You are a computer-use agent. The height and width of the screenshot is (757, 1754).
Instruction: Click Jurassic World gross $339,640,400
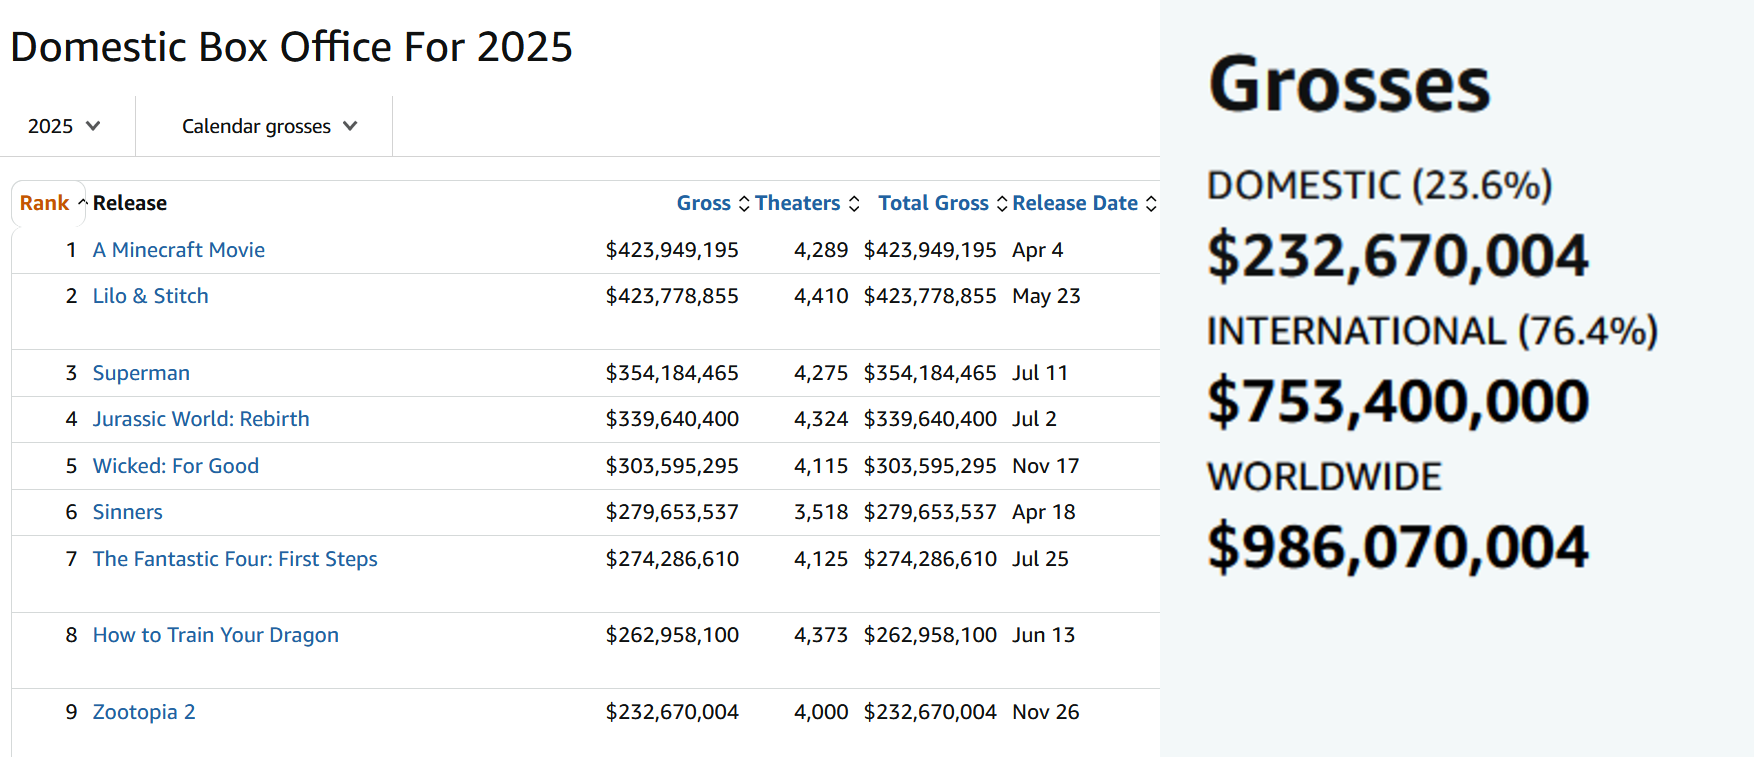click(672, 419)
